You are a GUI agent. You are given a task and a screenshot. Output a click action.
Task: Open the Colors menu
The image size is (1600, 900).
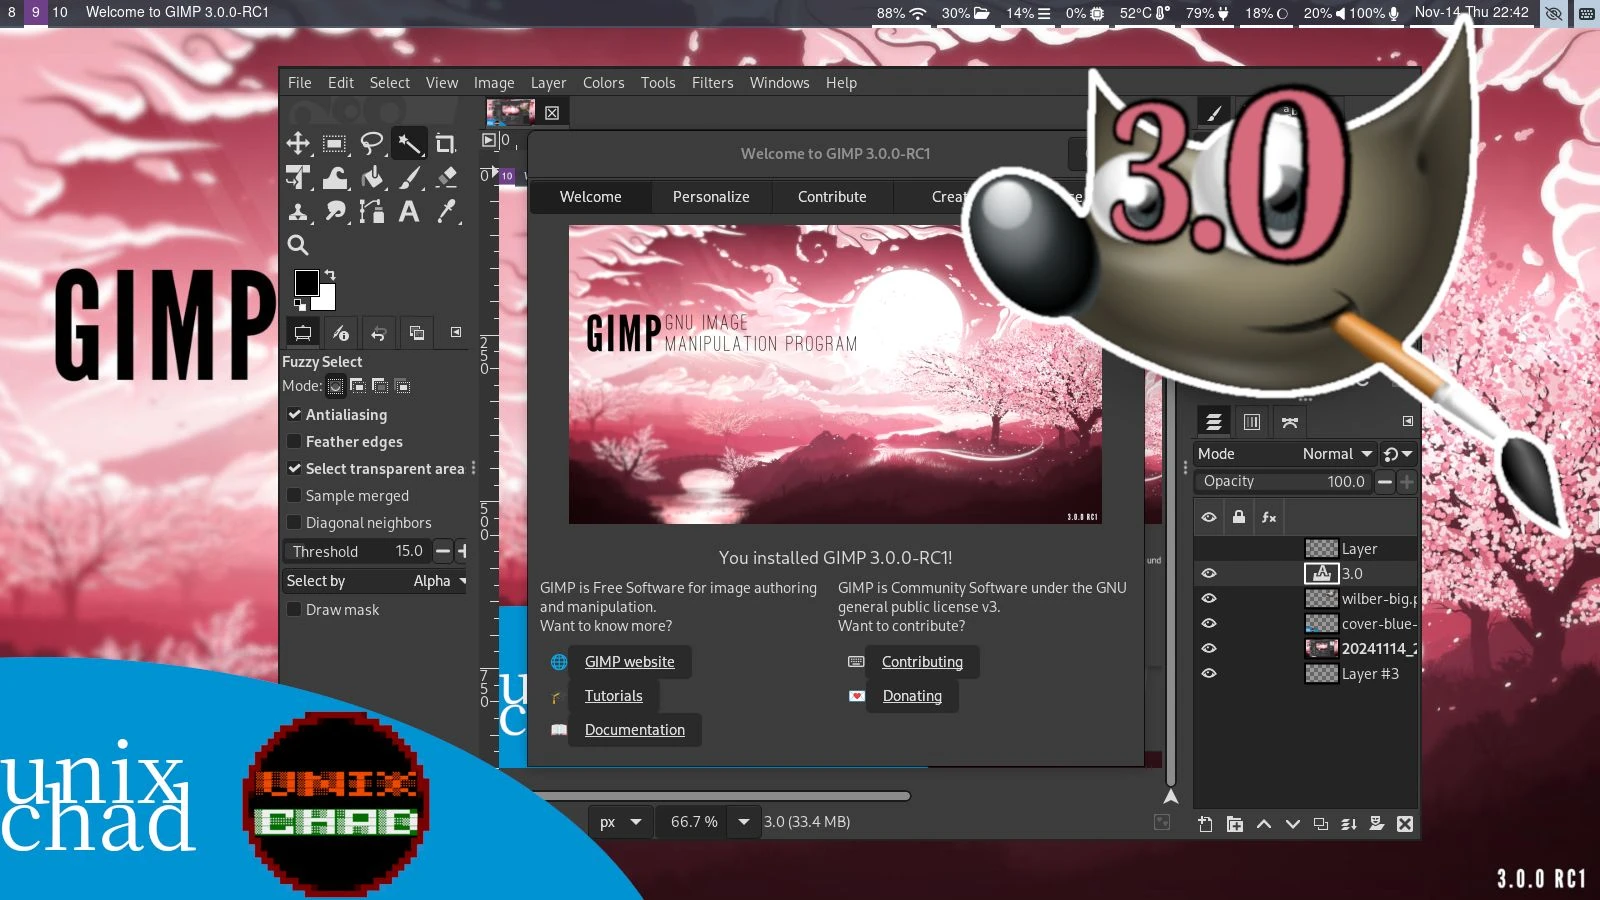[x=603, y=83]
